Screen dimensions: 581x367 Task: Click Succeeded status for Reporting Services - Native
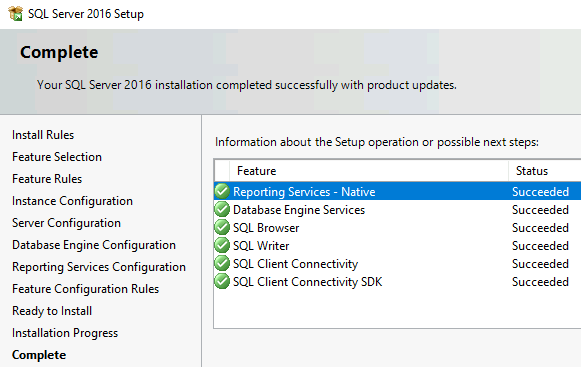(x=540, y=192)
